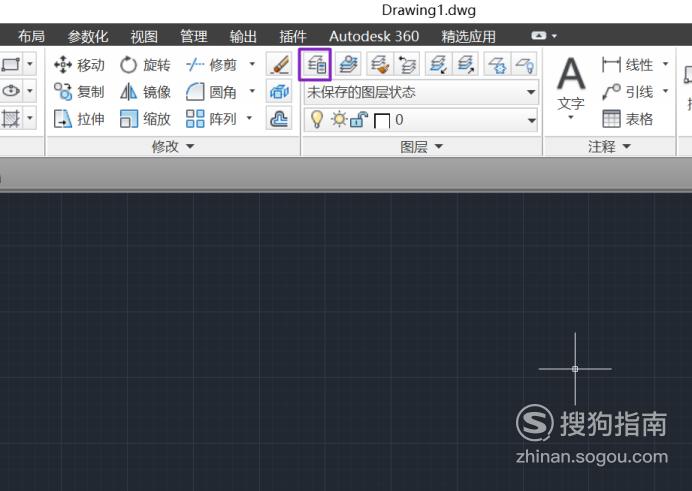Switch to the 输出 ribbon tab

(243, 36)
